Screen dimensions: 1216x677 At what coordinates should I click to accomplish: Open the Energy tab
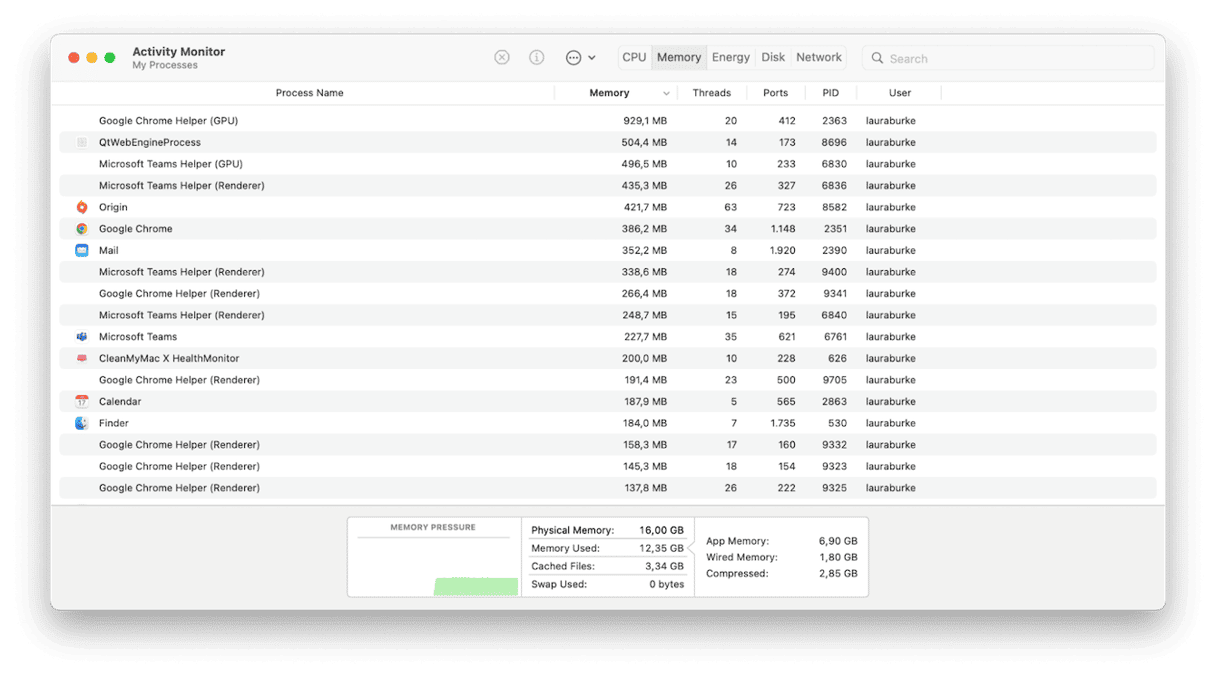(x=731, y=57)
